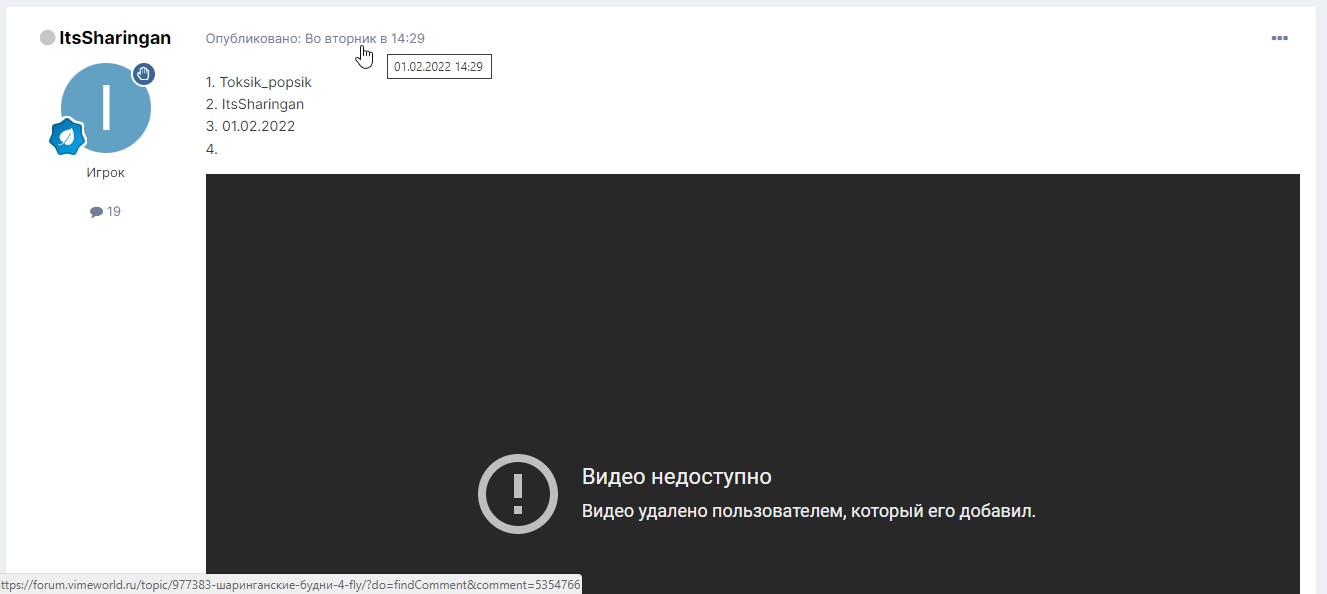Image resolution: width=1327 pixels, height=594 pixels.
Task: Click the gray online status dot
Action: [47, 36]
